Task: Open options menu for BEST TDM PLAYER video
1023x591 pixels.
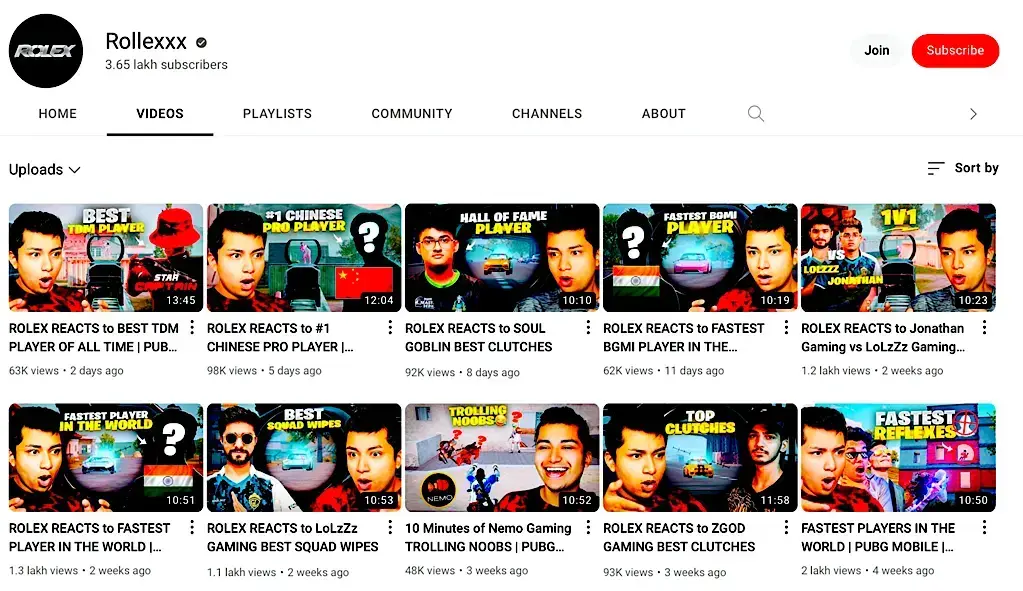Action: point(192,327)
